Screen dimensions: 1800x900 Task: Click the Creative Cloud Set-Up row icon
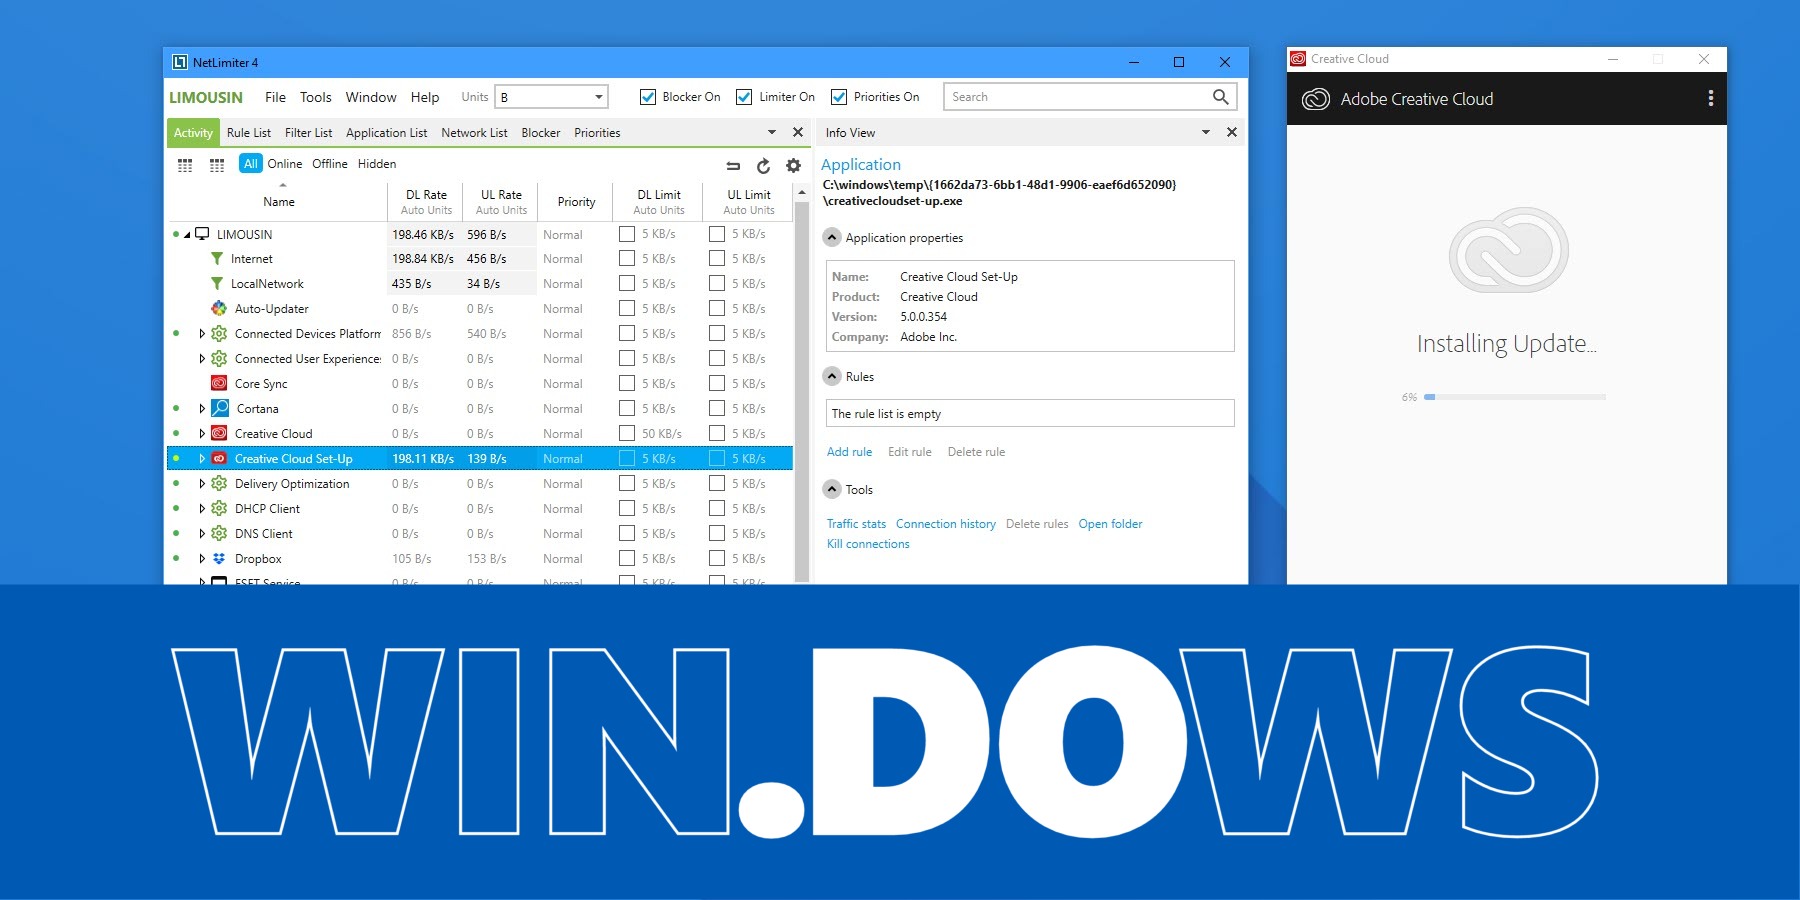click(219, 459)
